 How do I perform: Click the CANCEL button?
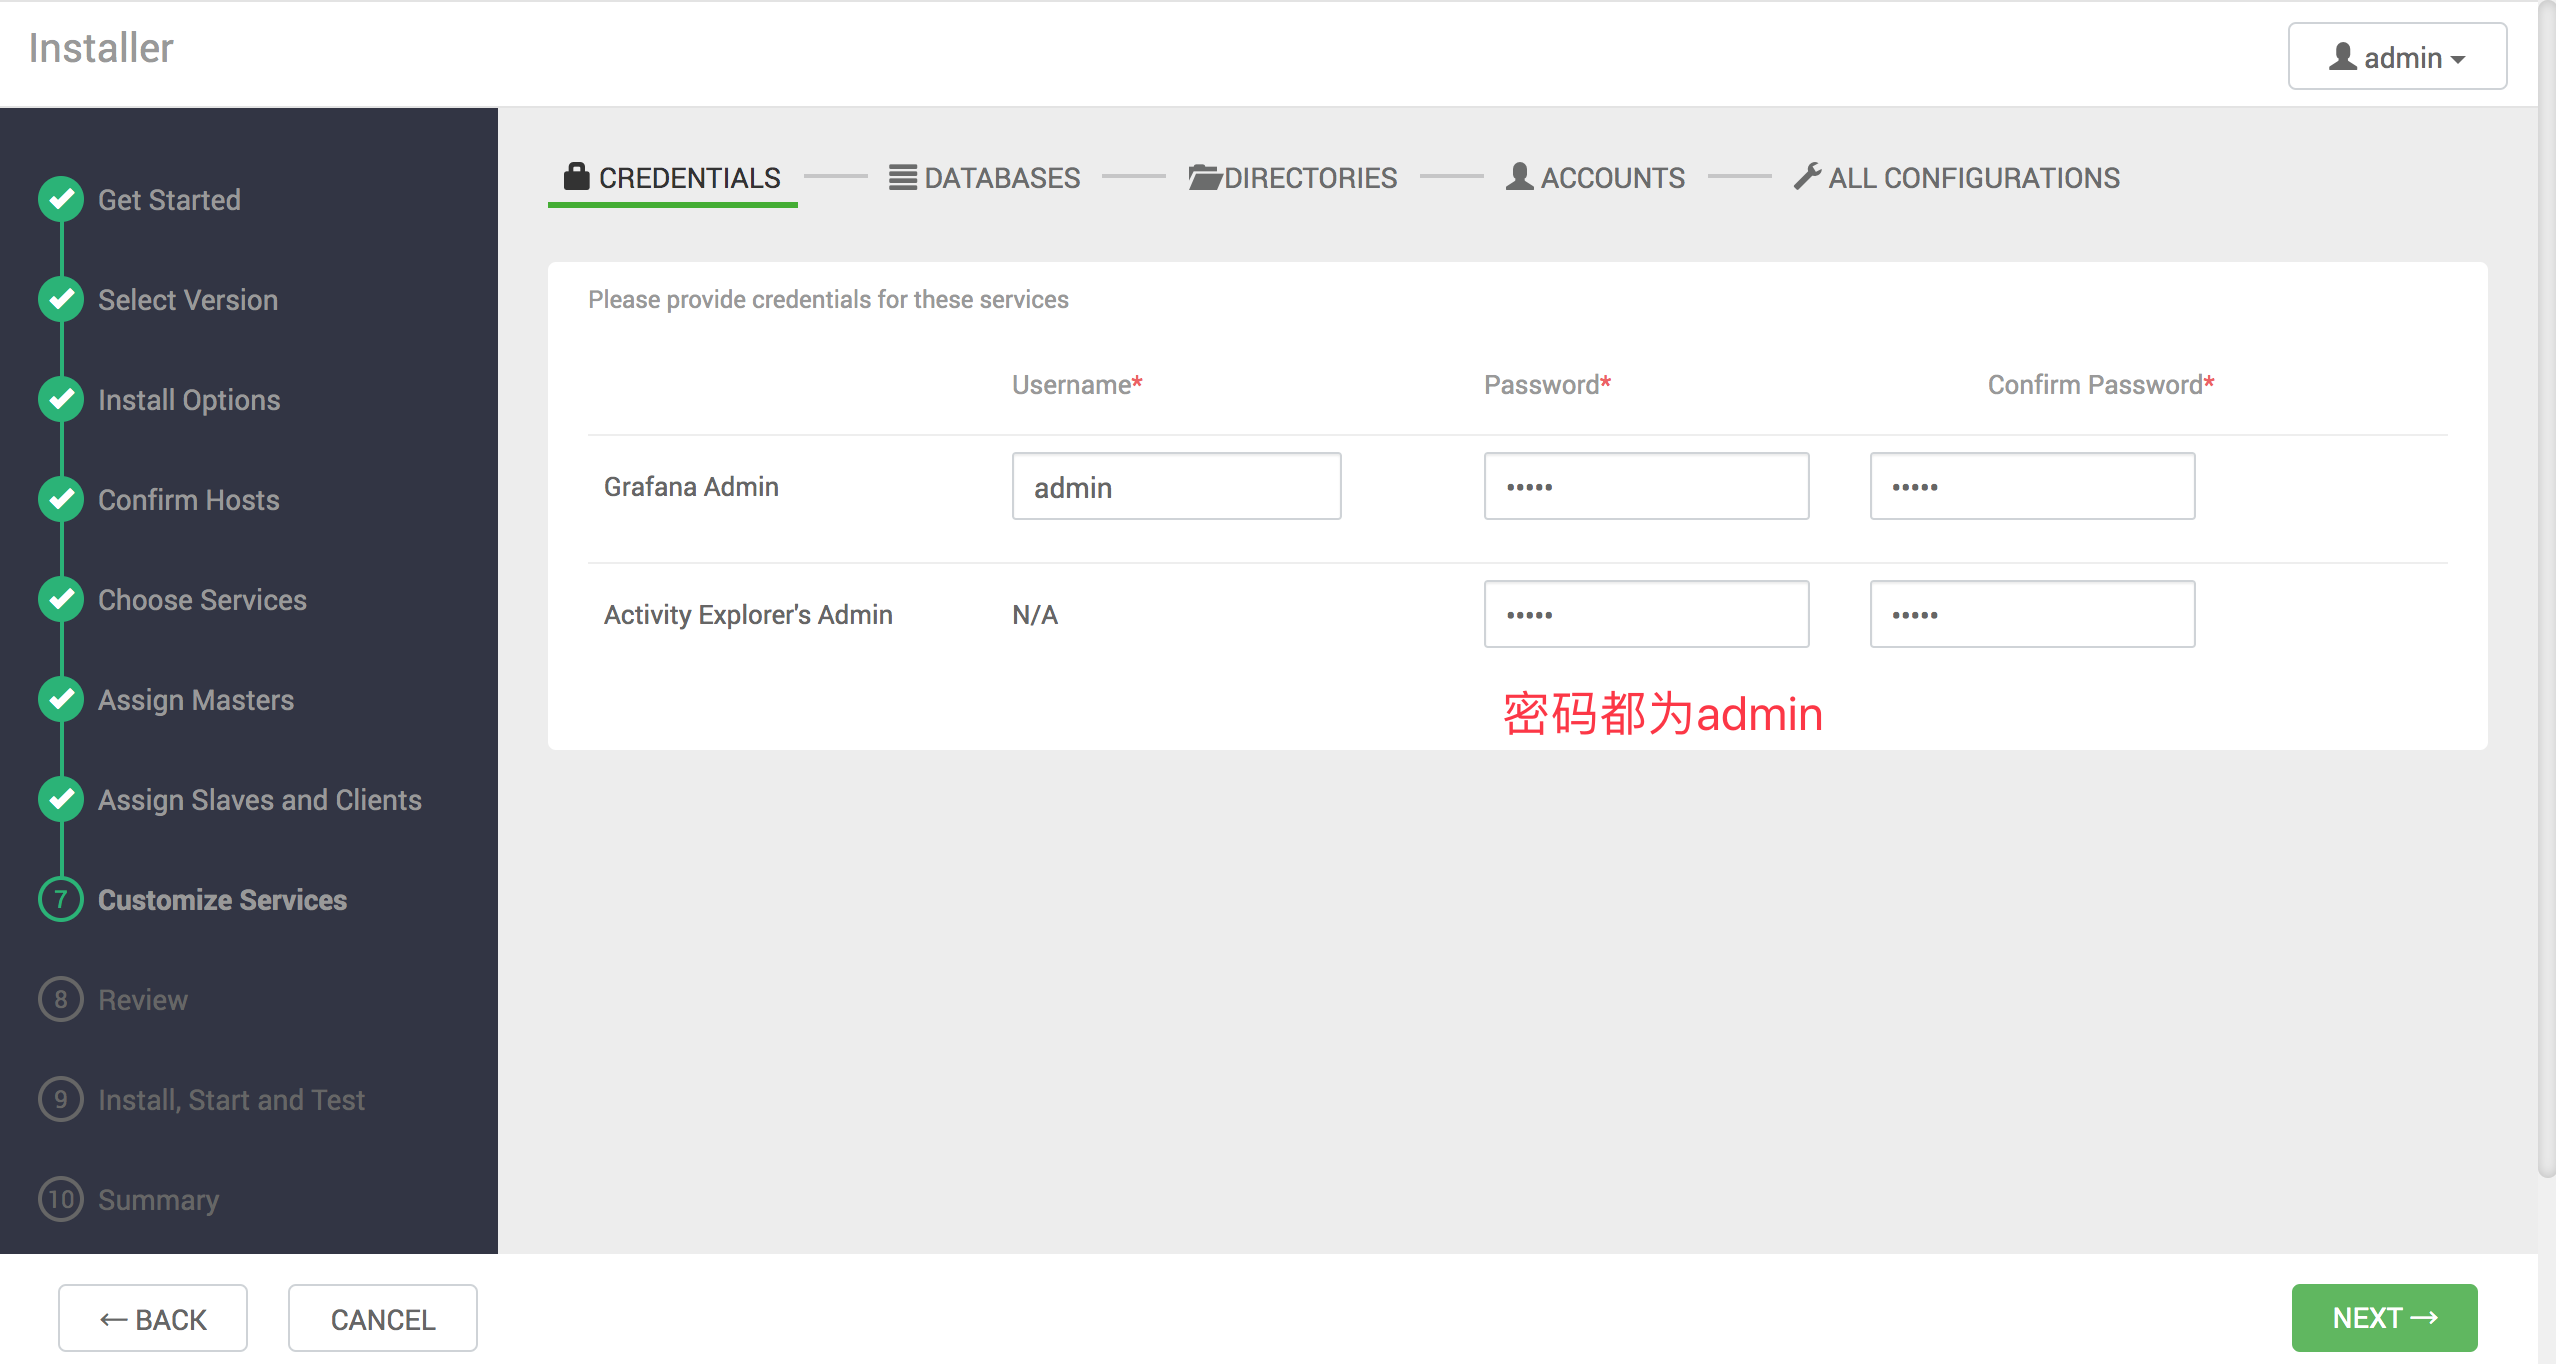(x=382, y=1319)
